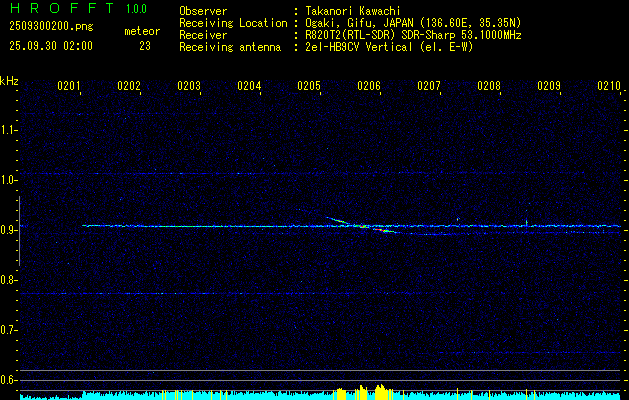Image resolution: width=629 pixels, height=400 pixels.
Task: Click the 0203 time marker
Action: click(189, 87)
